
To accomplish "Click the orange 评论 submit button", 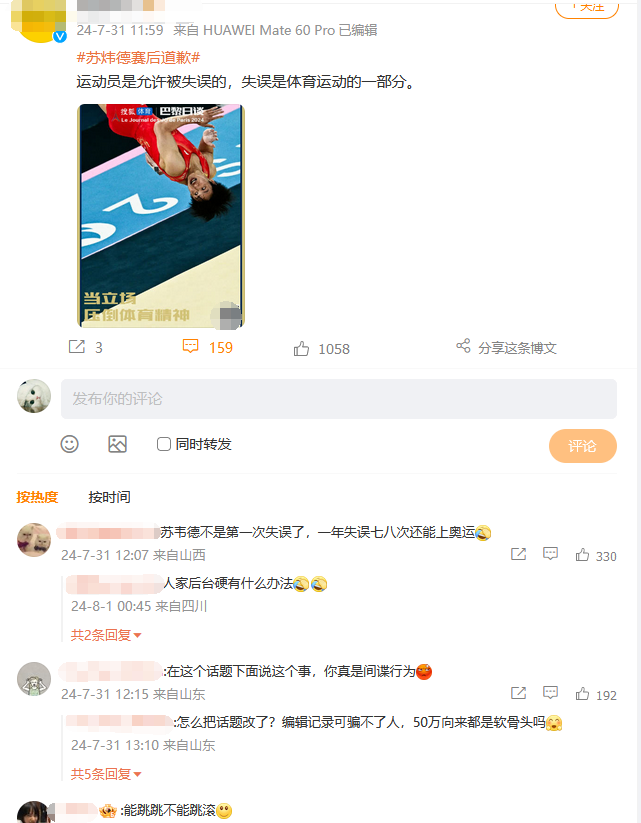I will pos(583,446).
